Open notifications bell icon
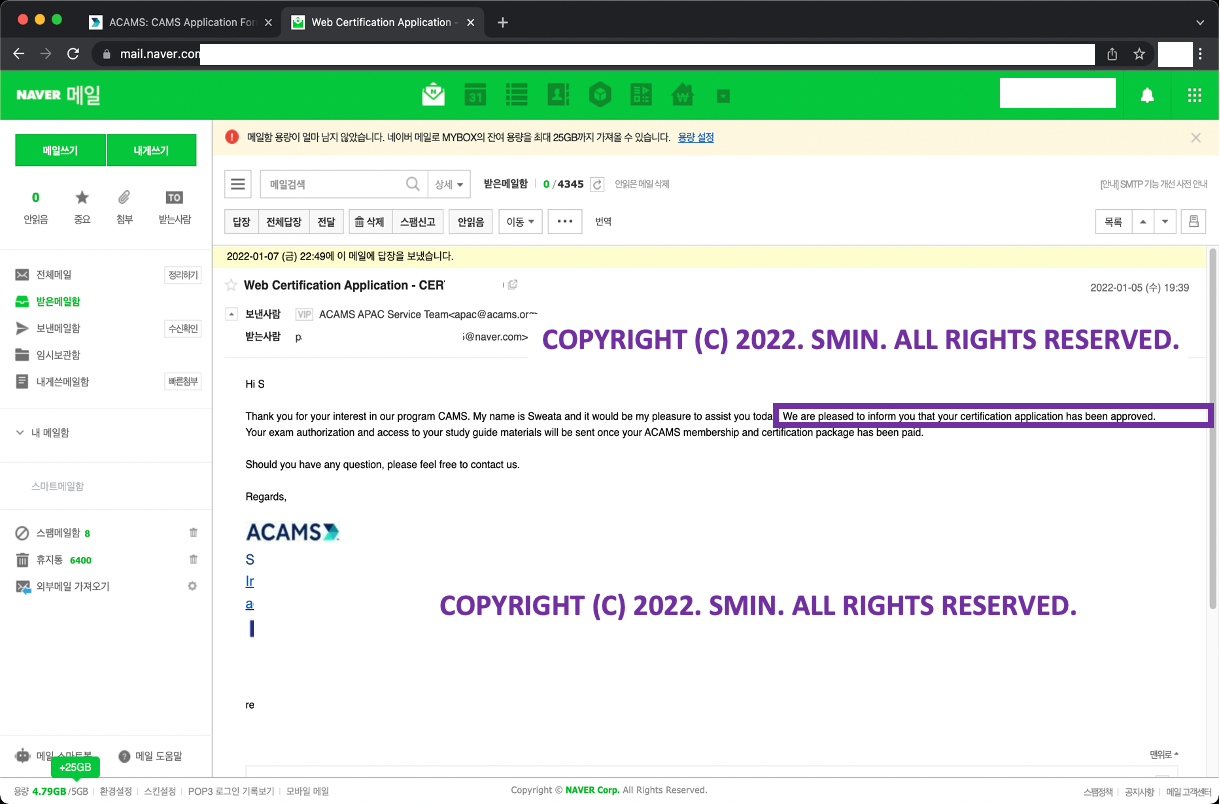 tap(1148, 95)
